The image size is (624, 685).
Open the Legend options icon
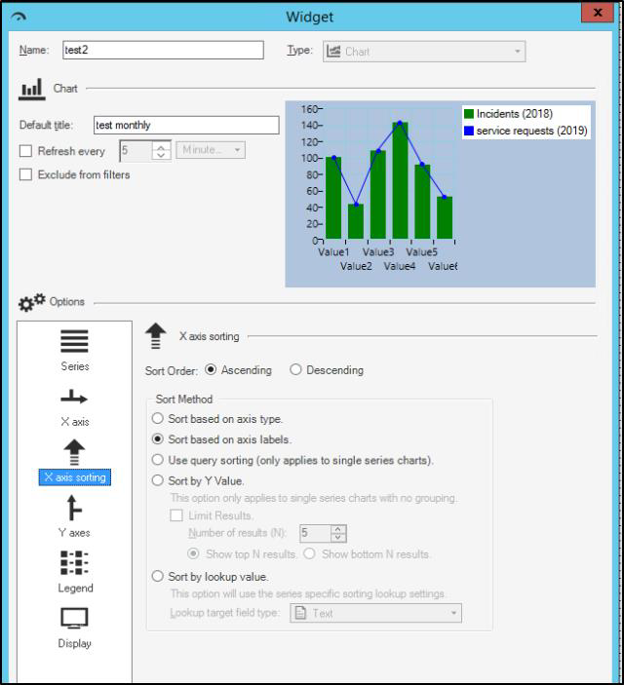coord(74,563)
